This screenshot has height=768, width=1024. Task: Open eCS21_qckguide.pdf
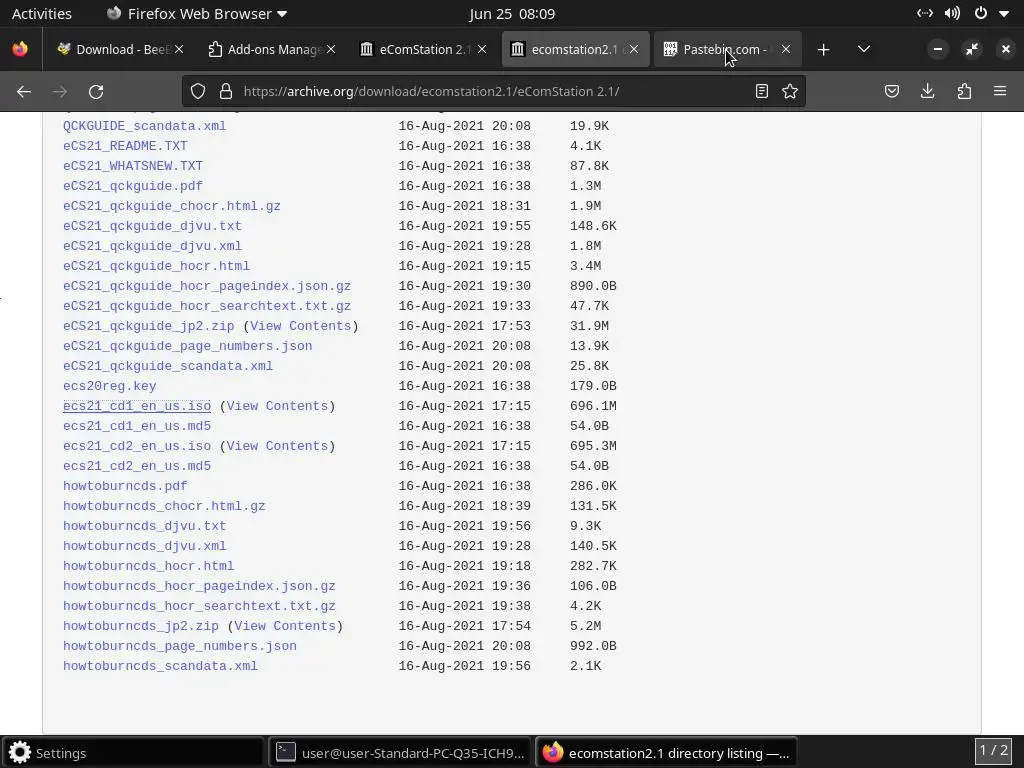tap(133, 186)
